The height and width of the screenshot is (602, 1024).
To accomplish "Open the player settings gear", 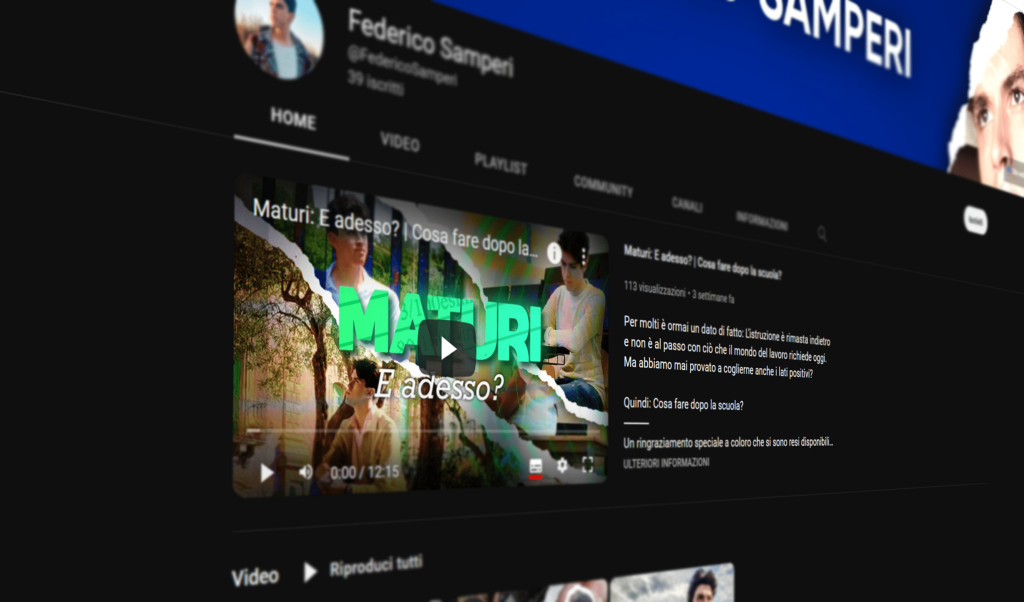I will [x=562, y=465].
